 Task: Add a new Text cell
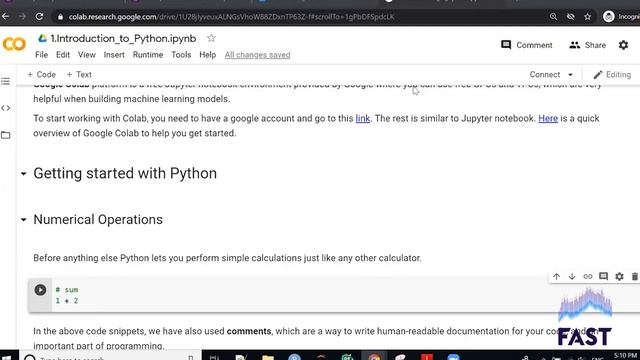[x=79, y=75]
